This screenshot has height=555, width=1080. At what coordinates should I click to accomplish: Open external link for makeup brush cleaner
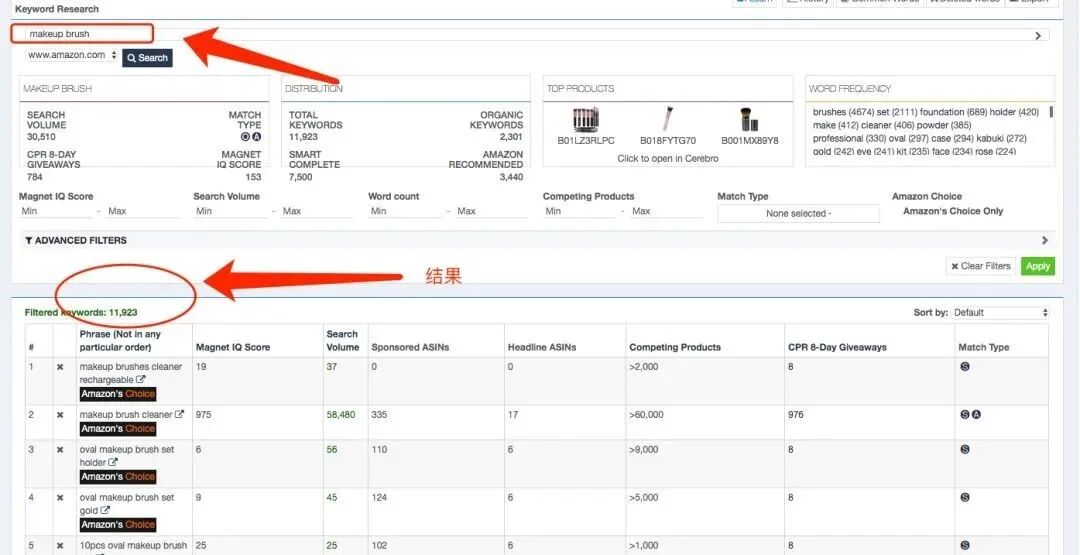[179, 415]
